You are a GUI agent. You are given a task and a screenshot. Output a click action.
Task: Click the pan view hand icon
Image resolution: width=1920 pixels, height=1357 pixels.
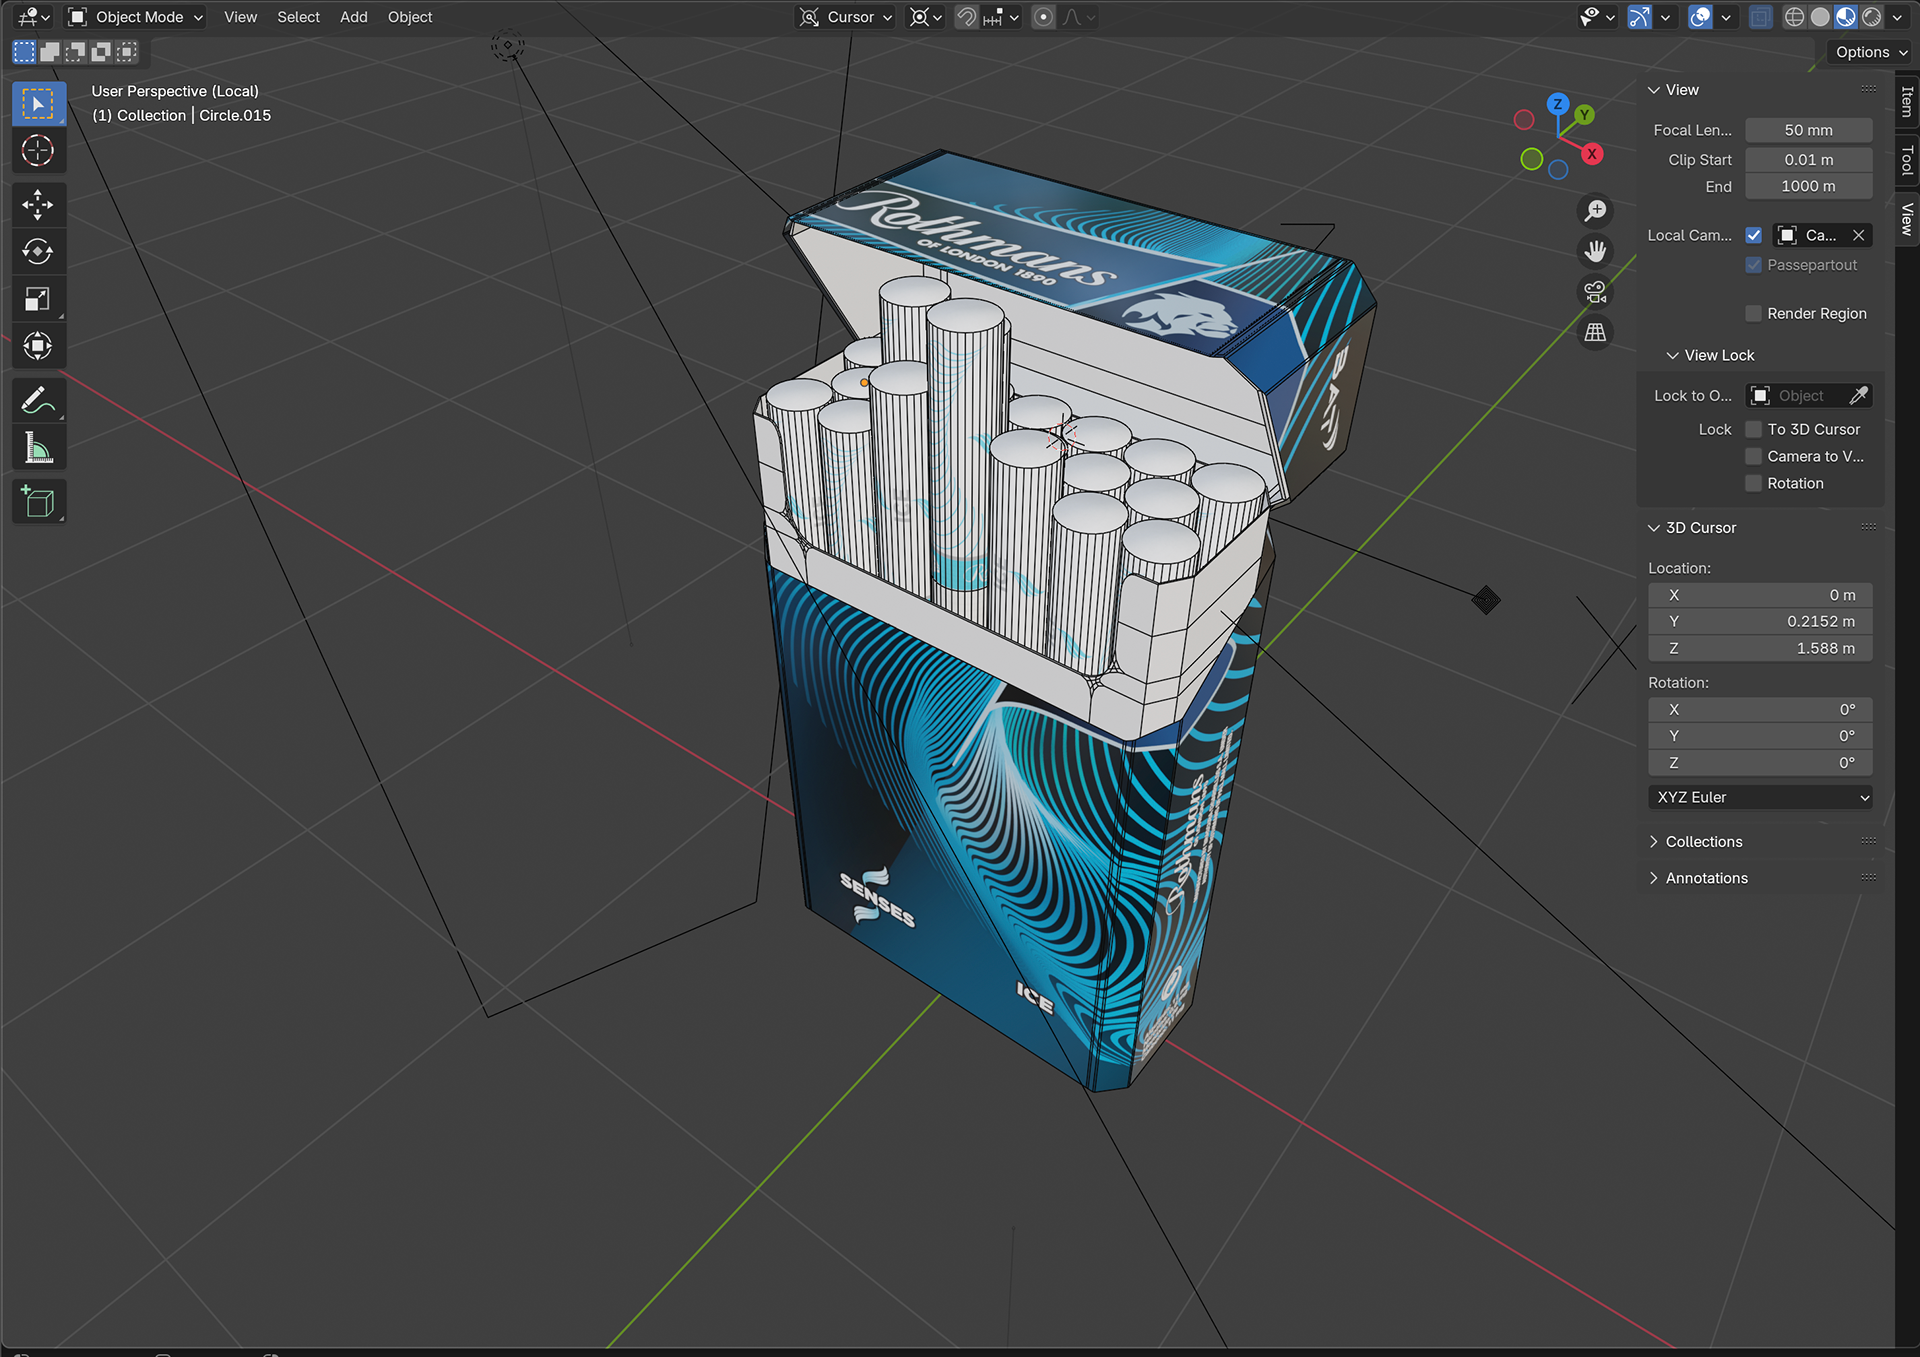tap(1595, 251)
